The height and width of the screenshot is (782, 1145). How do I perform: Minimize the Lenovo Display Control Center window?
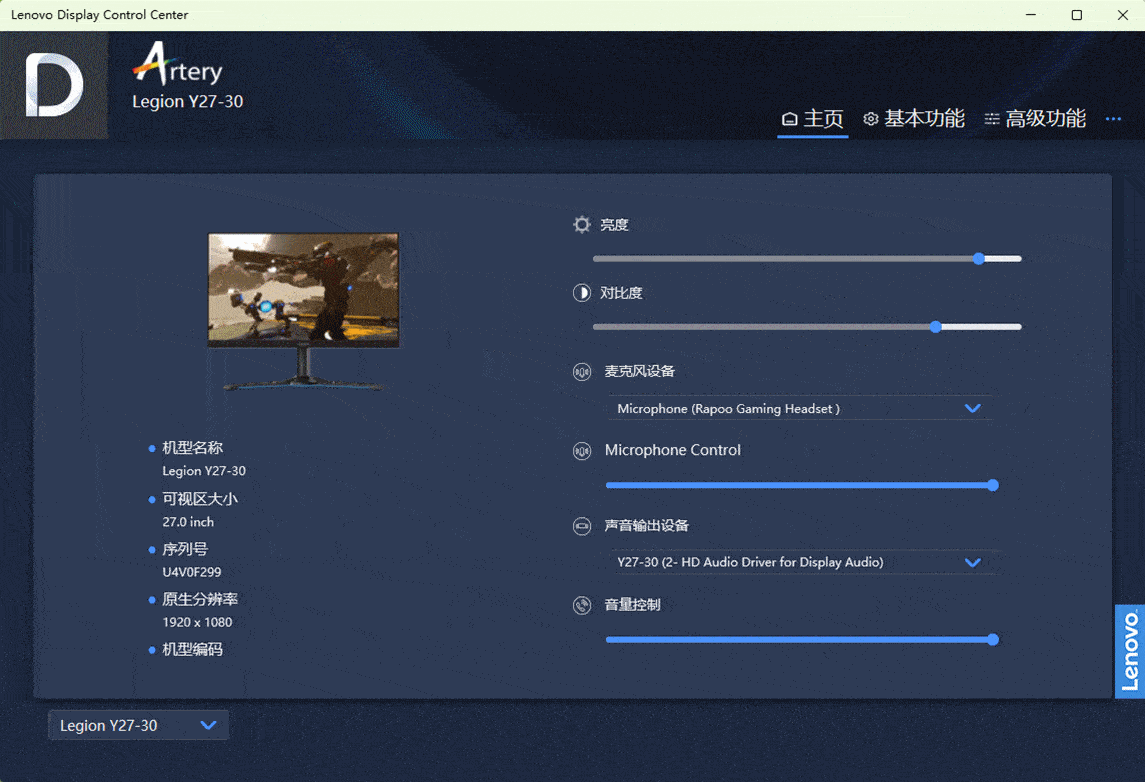(1030, 15)
